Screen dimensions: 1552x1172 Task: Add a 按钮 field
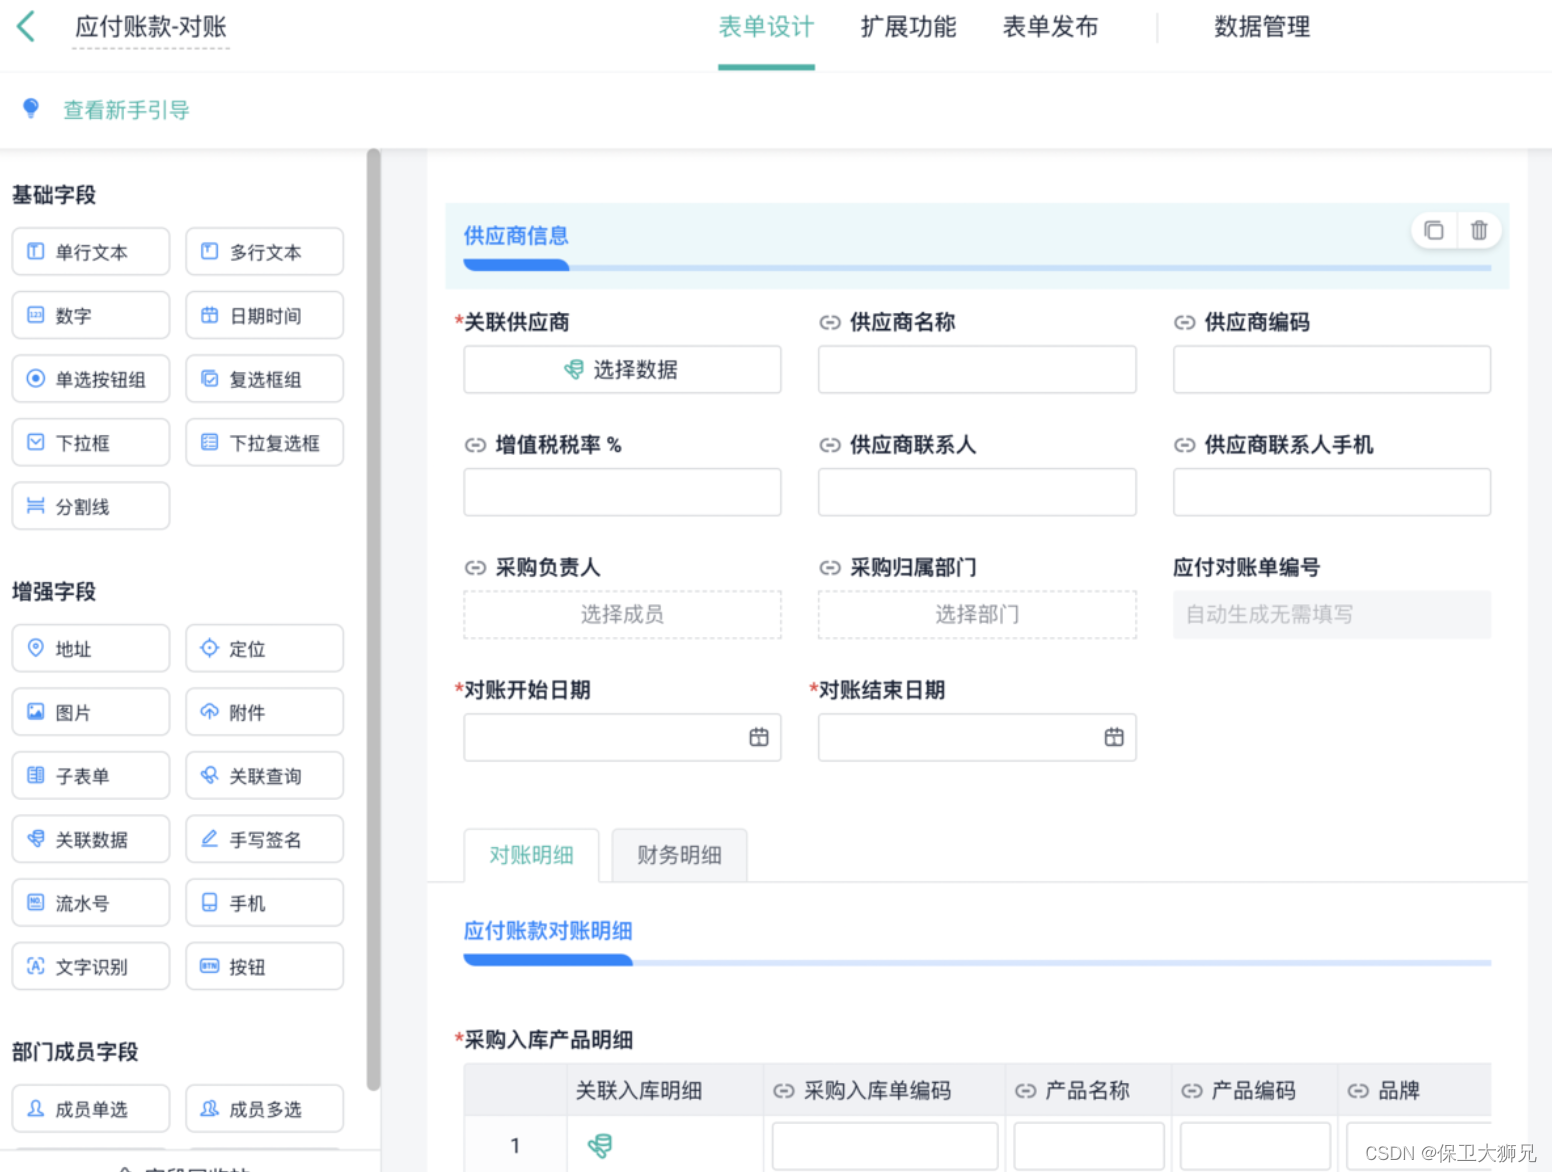coord(265,967)
